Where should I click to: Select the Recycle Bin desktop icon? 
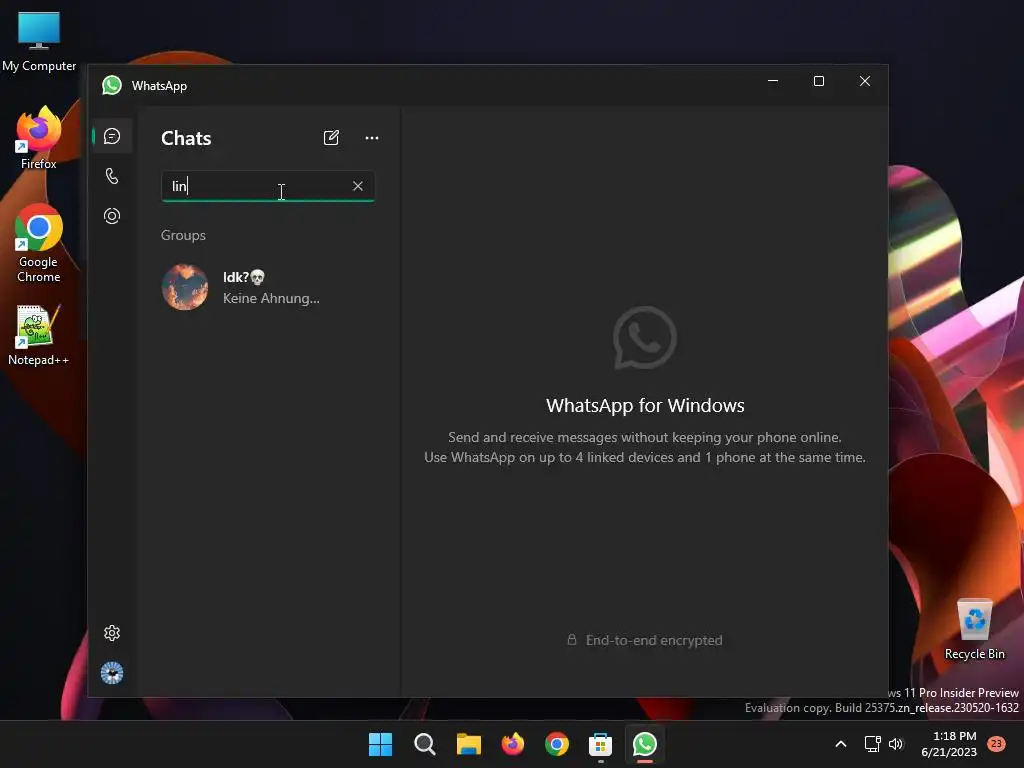point(974,630)
